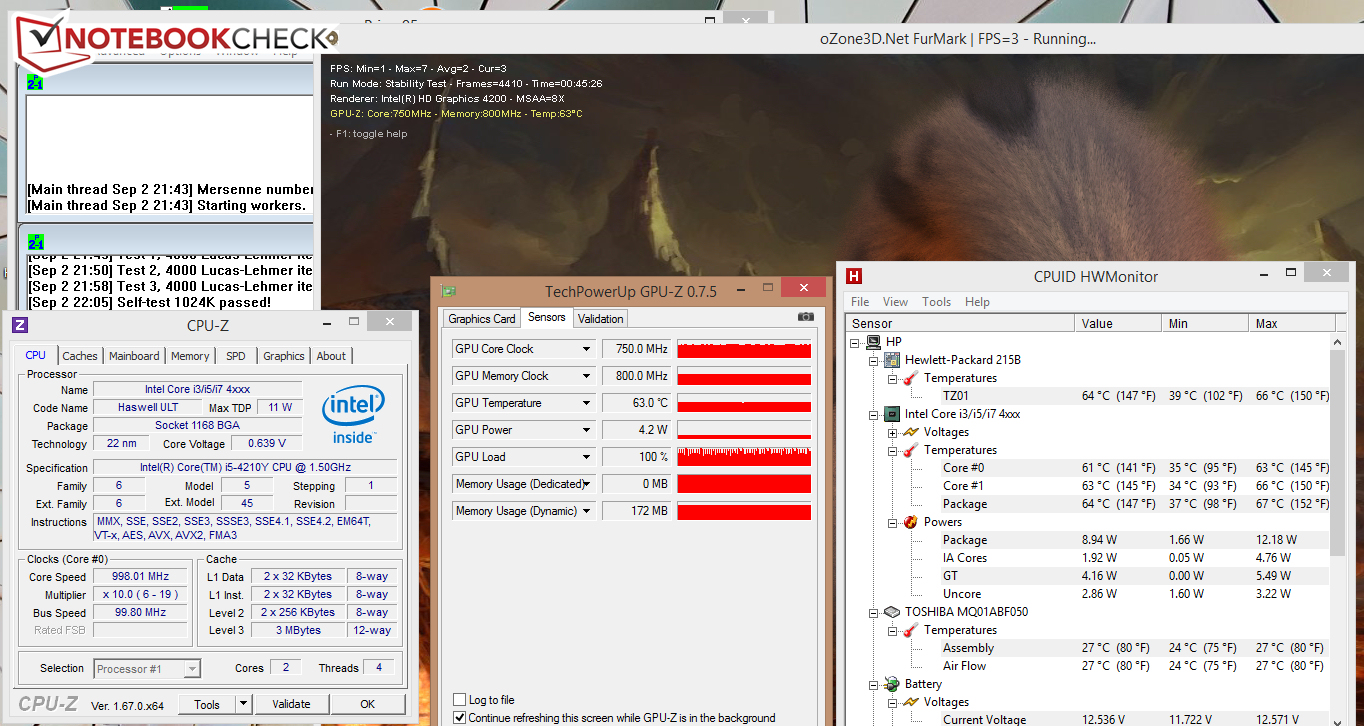Open the GPU Memory Clock sensor dropdown

tap(587, 376)
